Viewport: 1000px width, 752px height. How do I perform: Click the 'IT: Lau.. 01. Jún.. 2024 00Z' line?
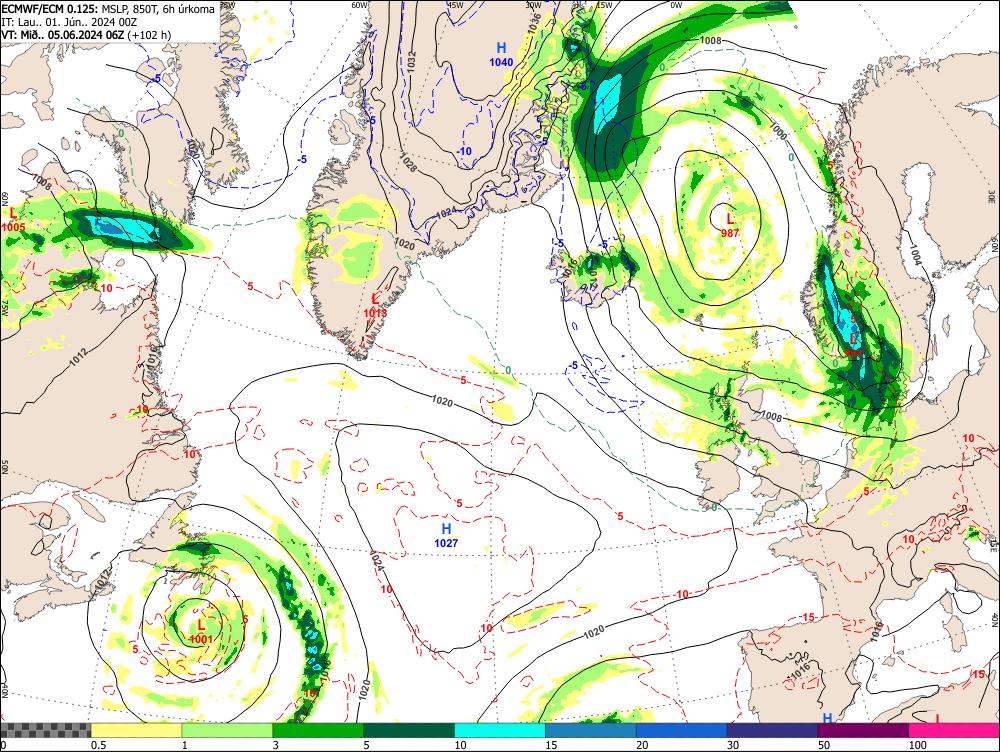(x=69, y=22)
